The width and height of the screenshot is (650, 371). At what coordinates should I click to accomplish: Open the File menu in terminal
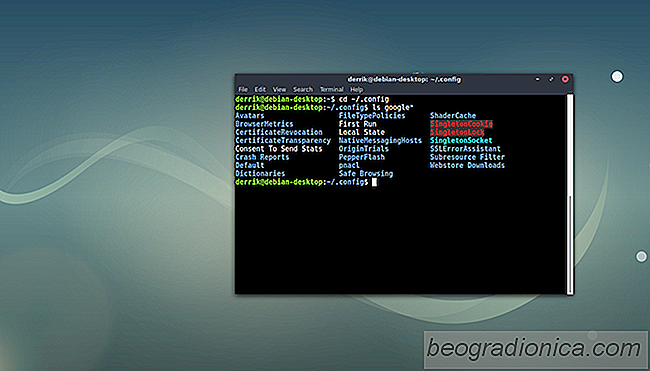pyautogui.click(x=243, y=89)
